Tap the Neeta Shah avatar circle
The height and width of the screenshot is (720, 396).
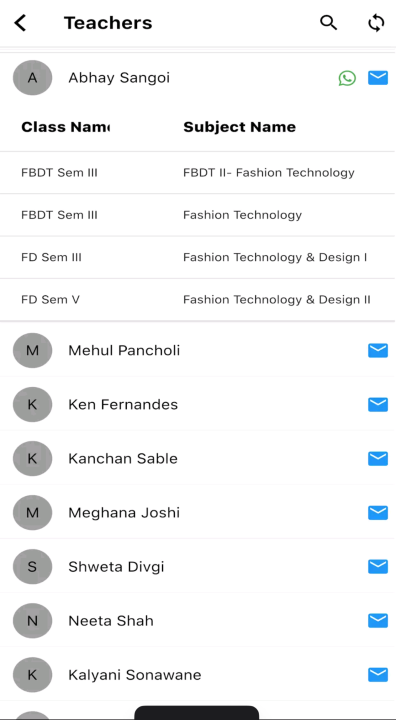coord(32,620)
